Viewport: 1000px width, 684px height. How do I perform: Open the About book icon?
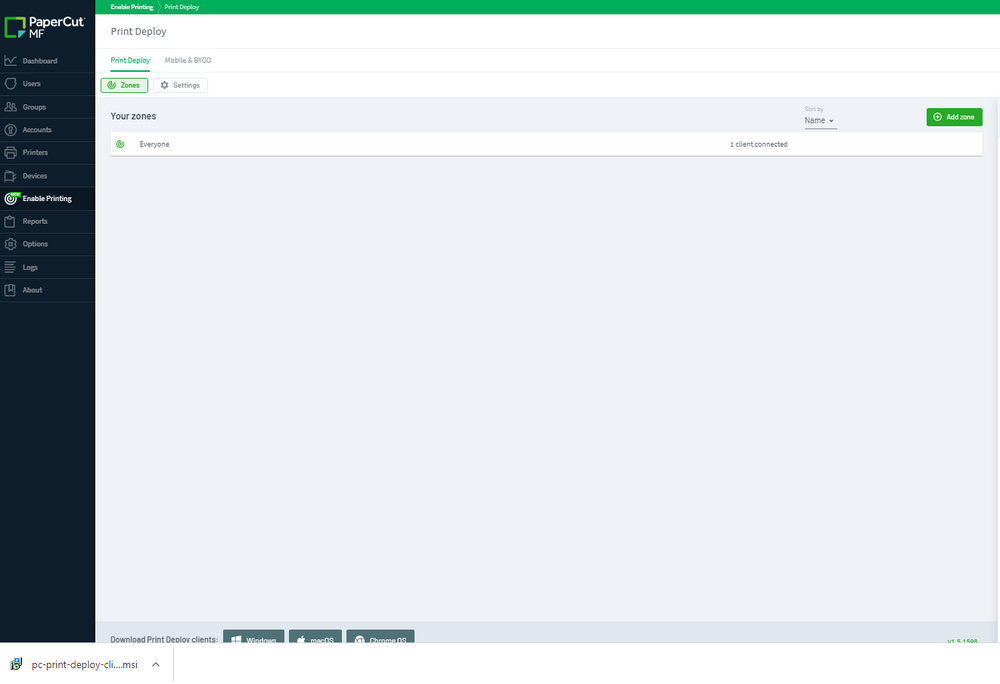[10, 290]
